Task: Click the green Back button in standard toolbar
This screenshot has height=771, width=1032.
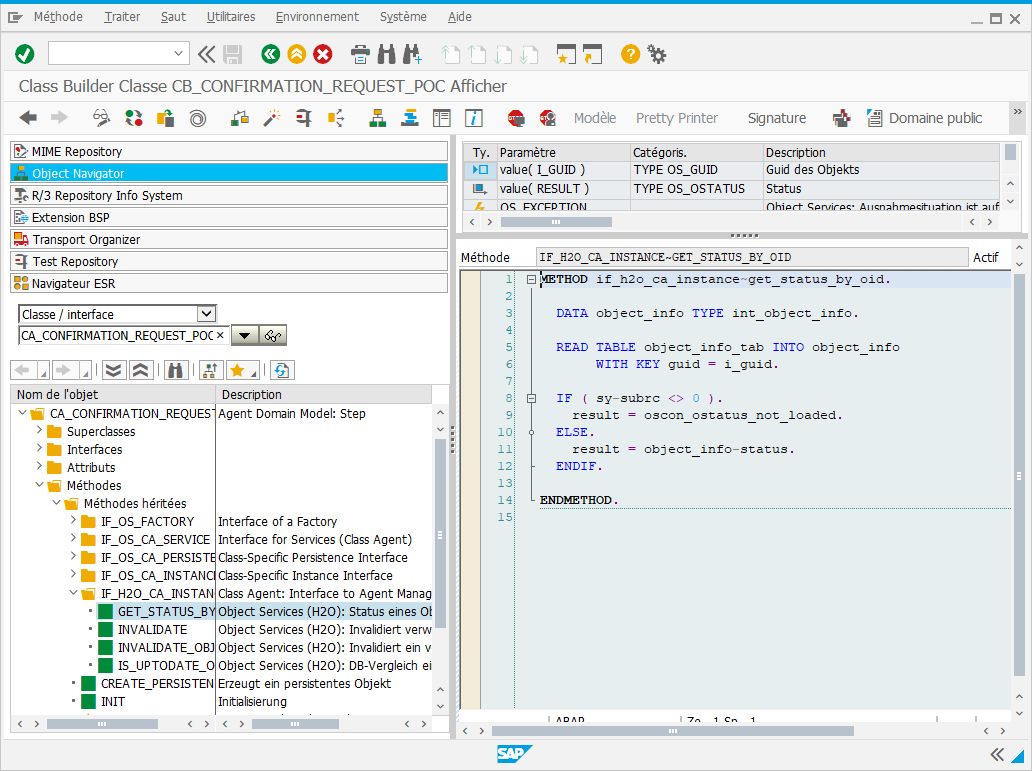Action: click(271, 54)
